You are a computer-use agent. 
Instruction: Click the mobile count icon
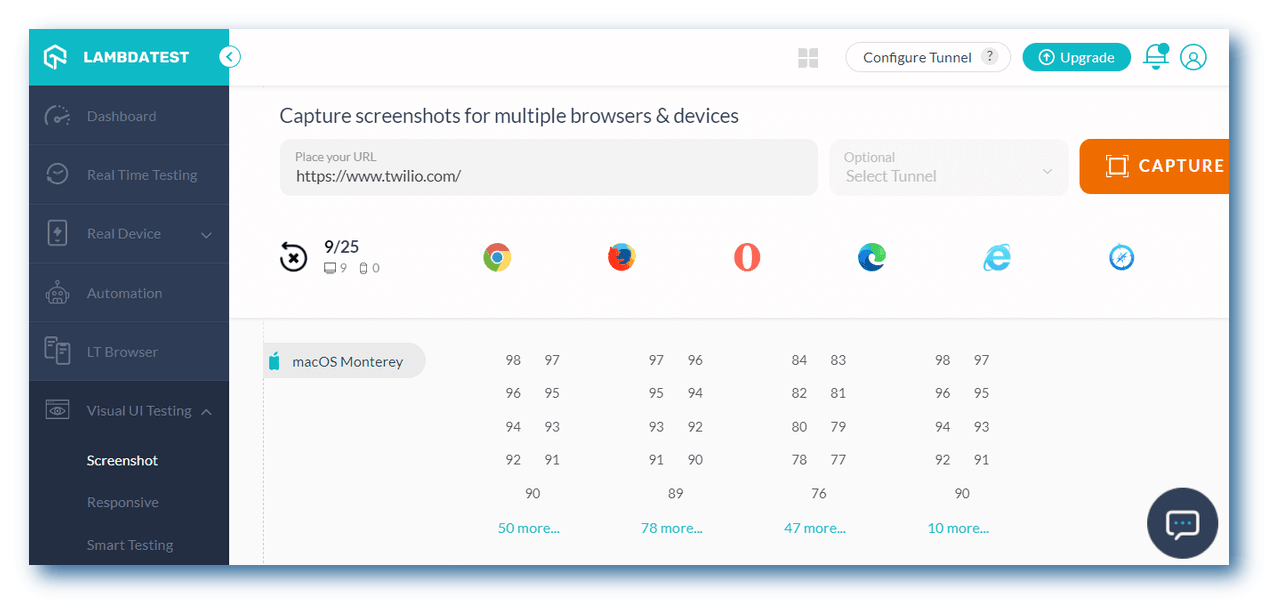[x=363, y=268]
